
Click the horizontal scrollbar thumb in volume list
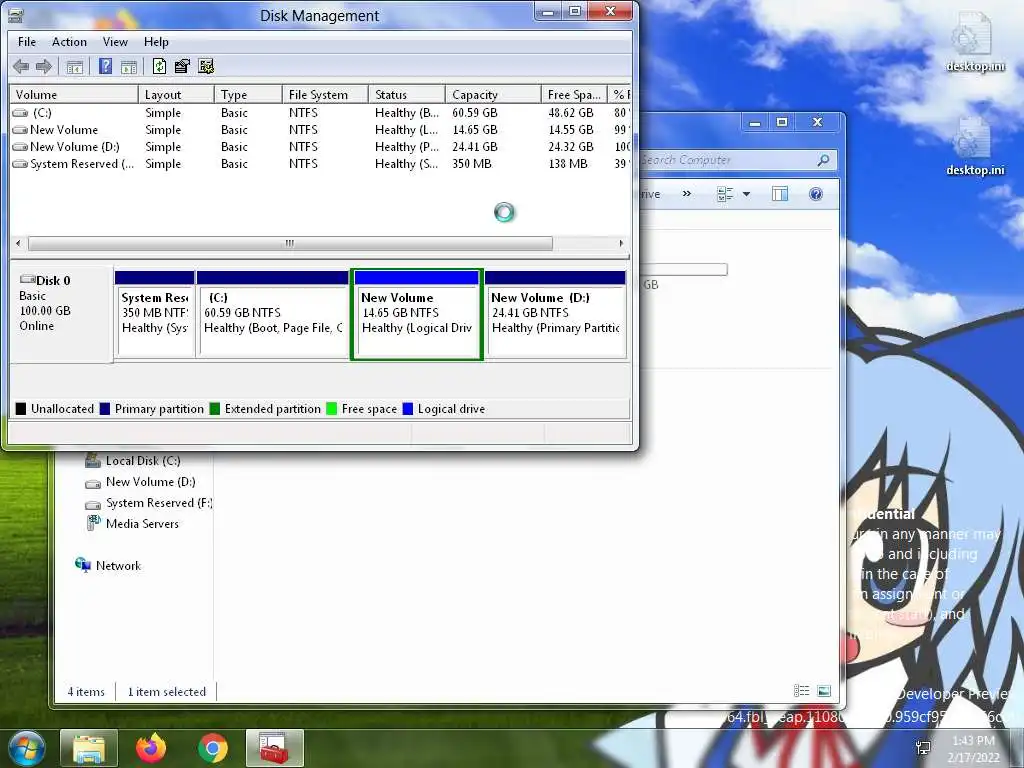point(290,243)
